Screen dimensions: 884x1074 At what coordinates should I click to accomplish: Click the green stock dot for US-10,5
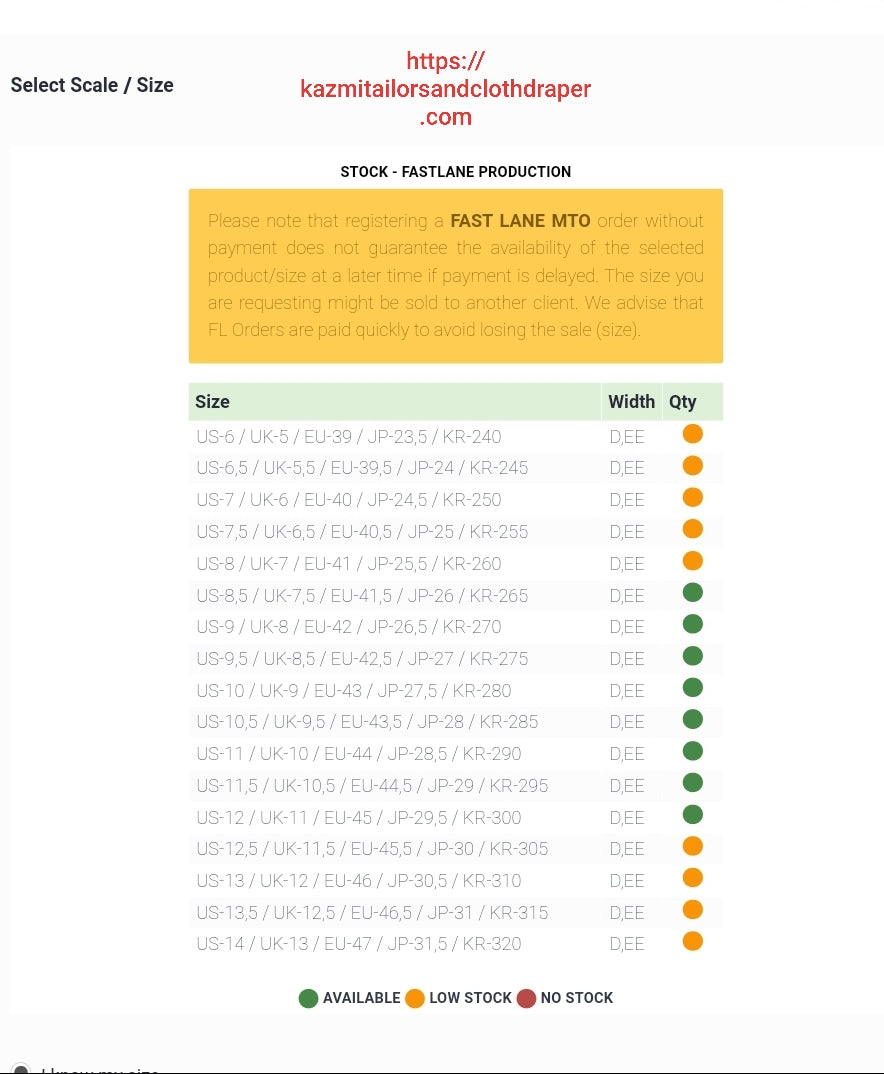692,720
